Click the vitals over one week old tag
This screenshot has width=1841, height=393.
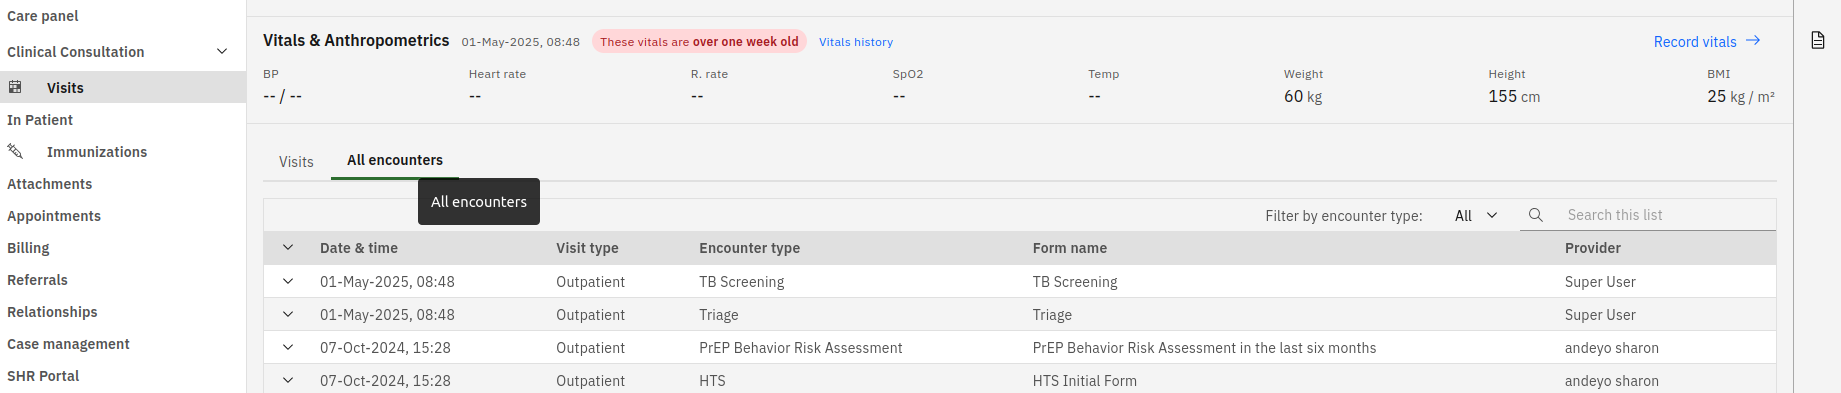click(699, 42)
